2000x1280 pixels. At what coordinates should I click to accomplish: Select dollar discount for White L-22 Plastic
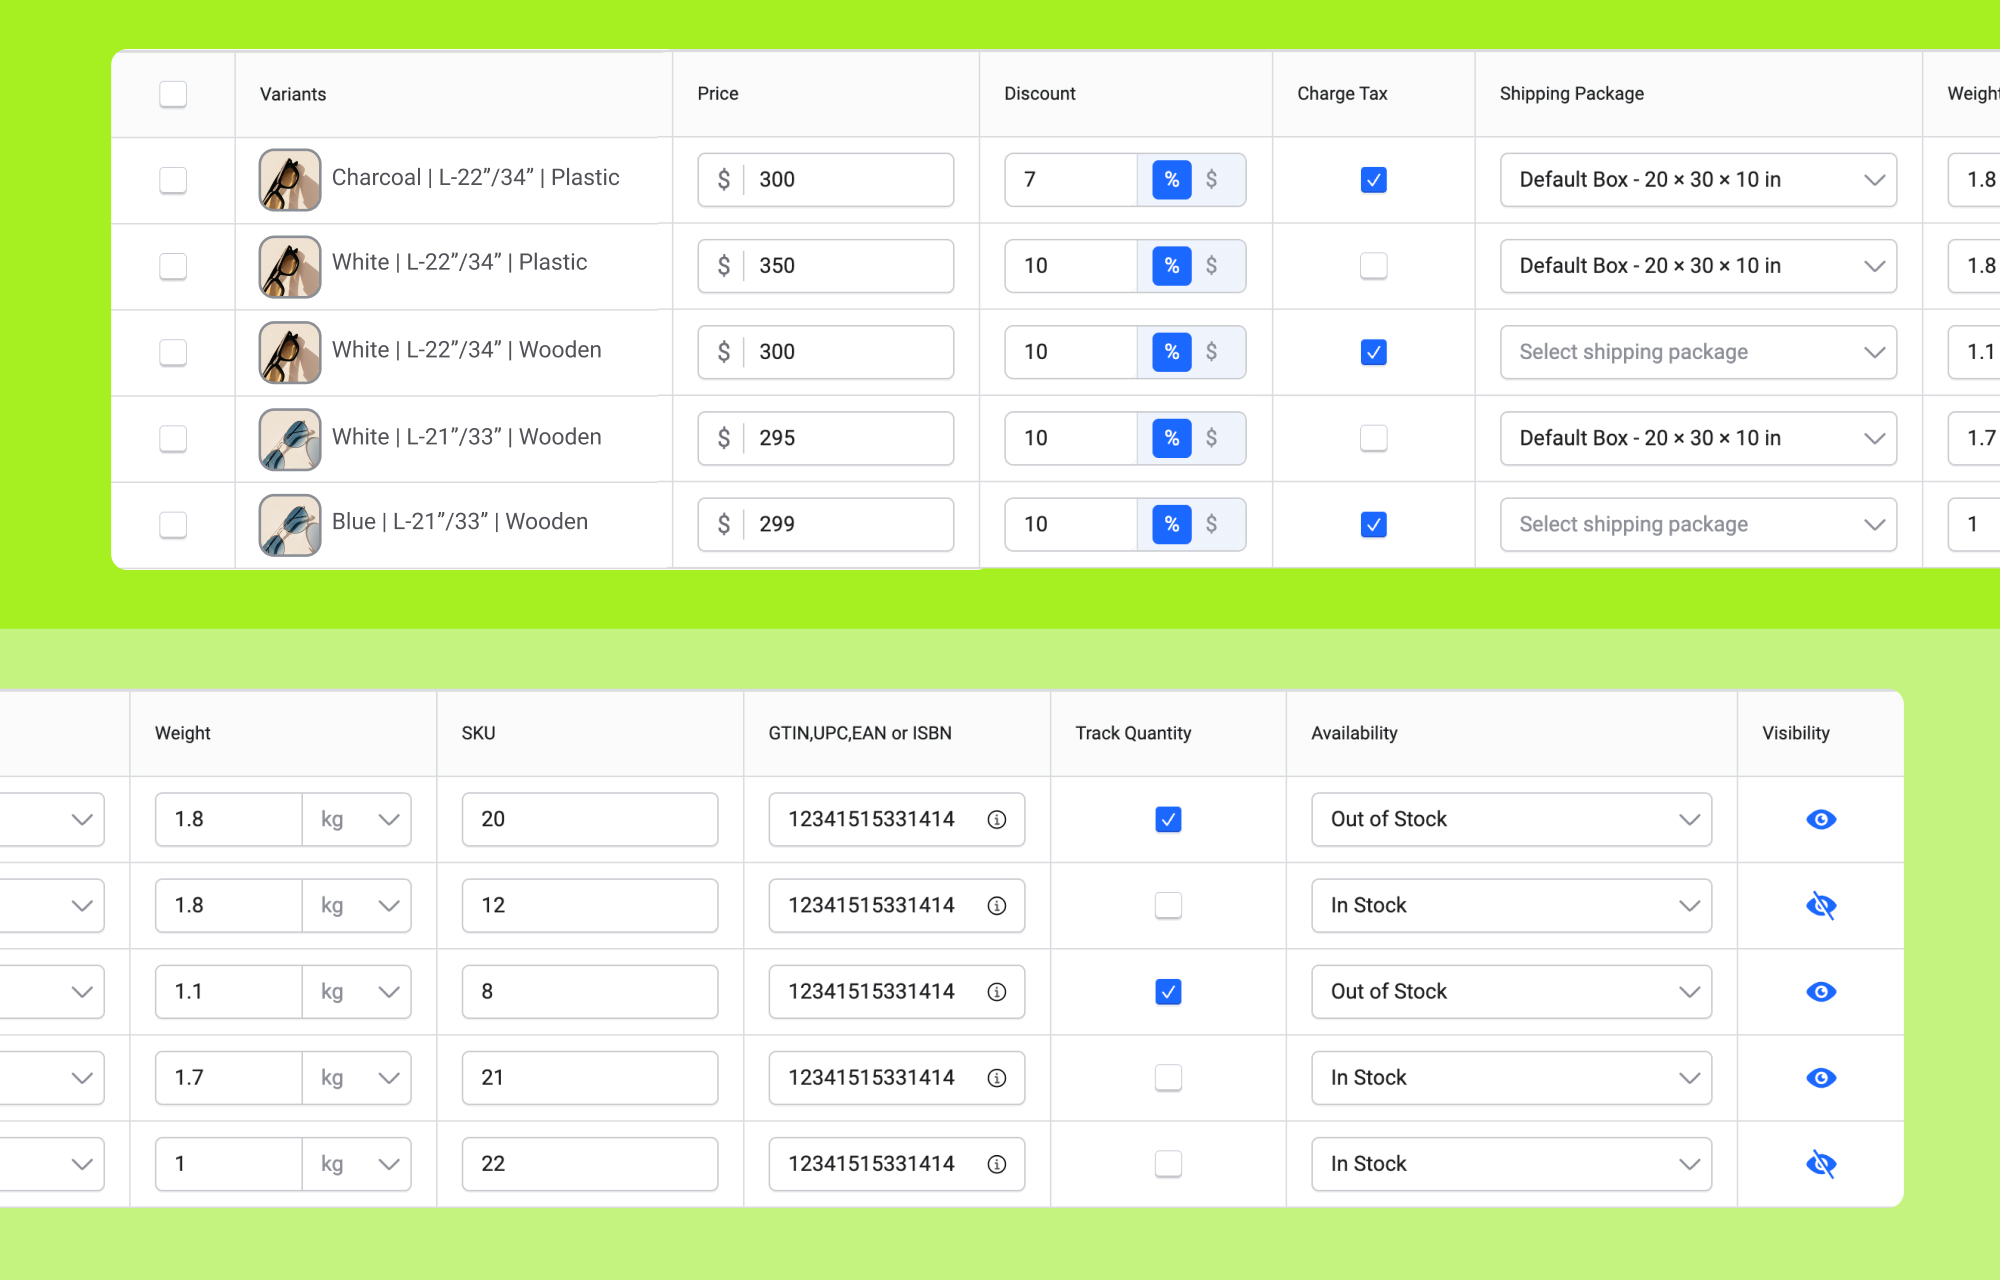coord(1211,266)
